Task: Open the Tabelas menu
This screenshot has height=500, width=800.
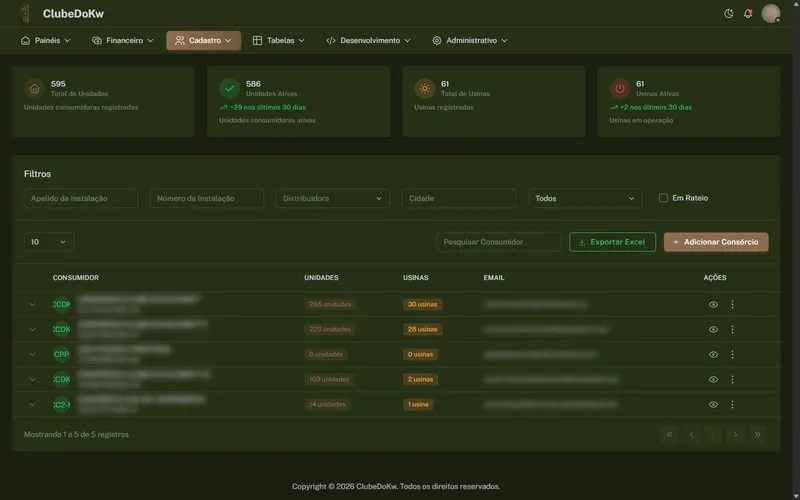Action: 279,40
